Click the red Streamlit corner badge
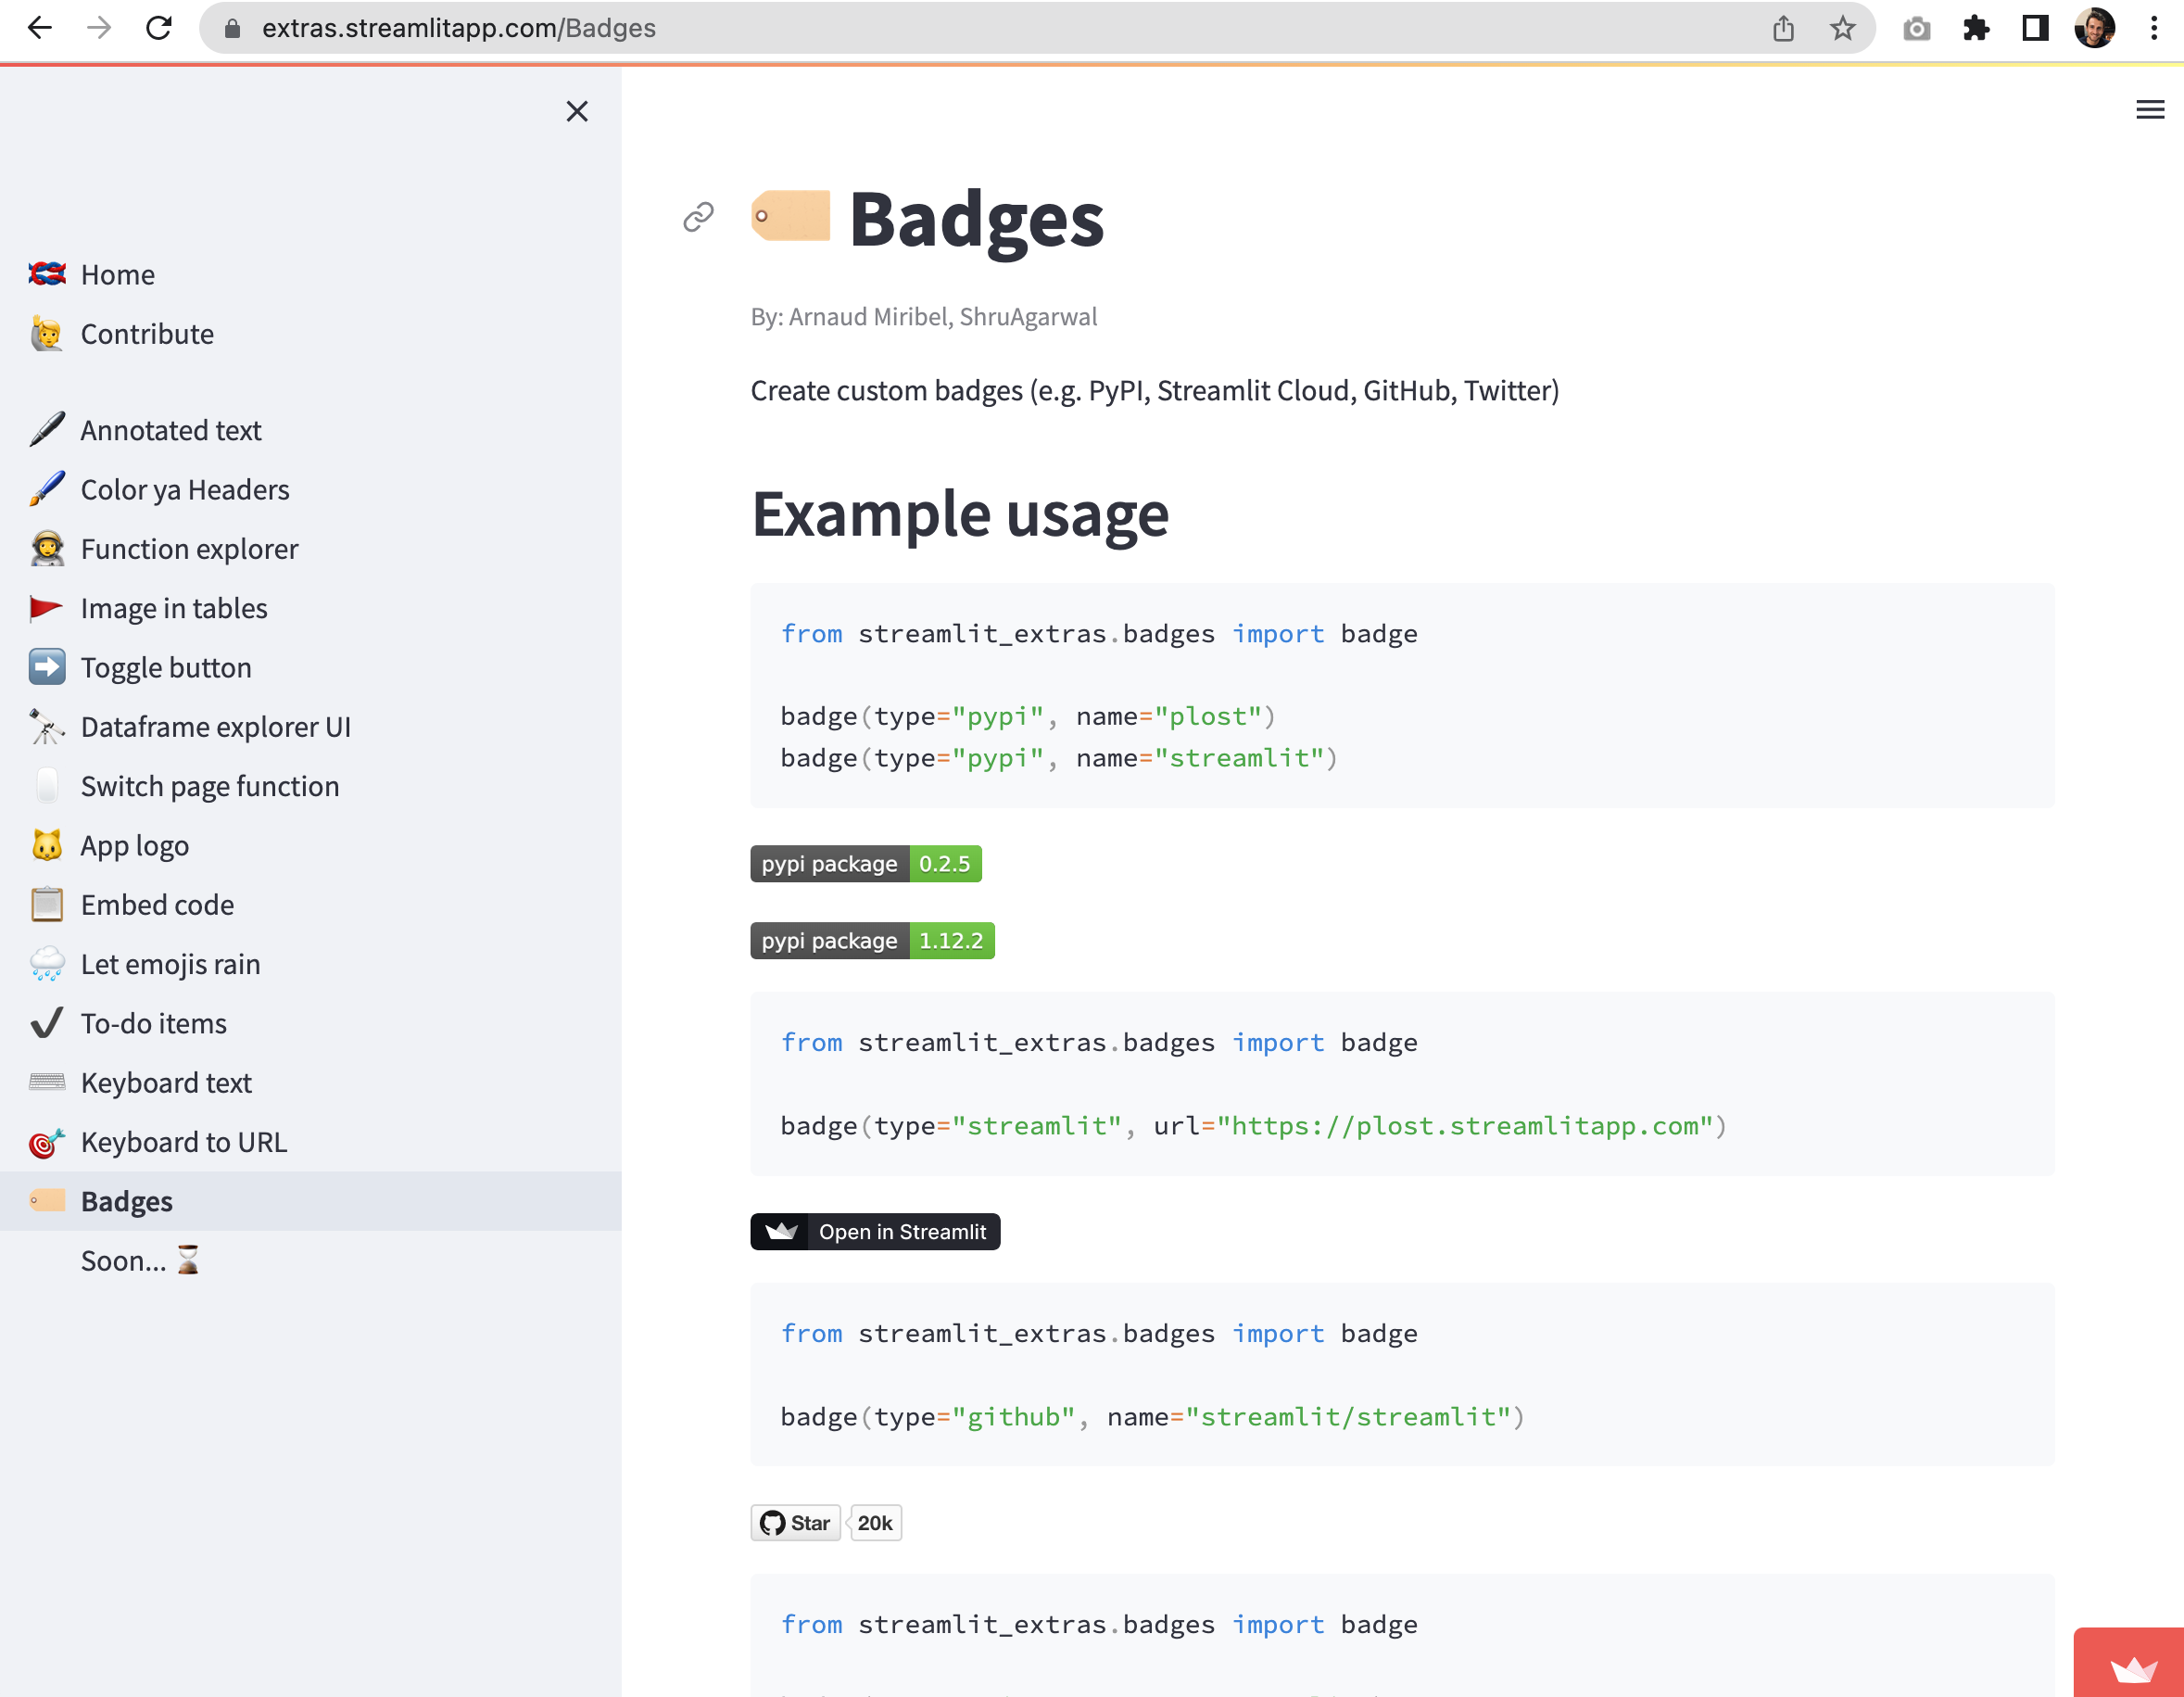The width and height of the screenshot is (2184, 1697). tap(2130, 1665)
